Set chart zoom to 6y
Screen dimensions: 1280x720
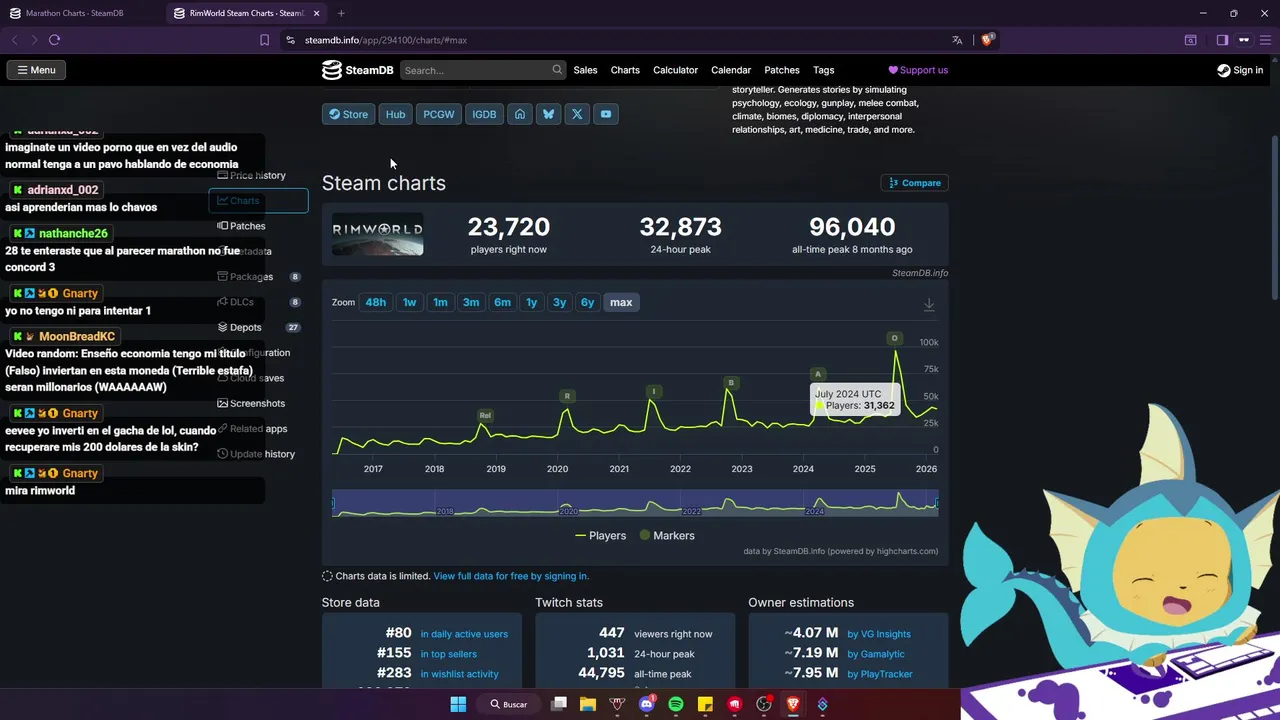tap(588, 302)
